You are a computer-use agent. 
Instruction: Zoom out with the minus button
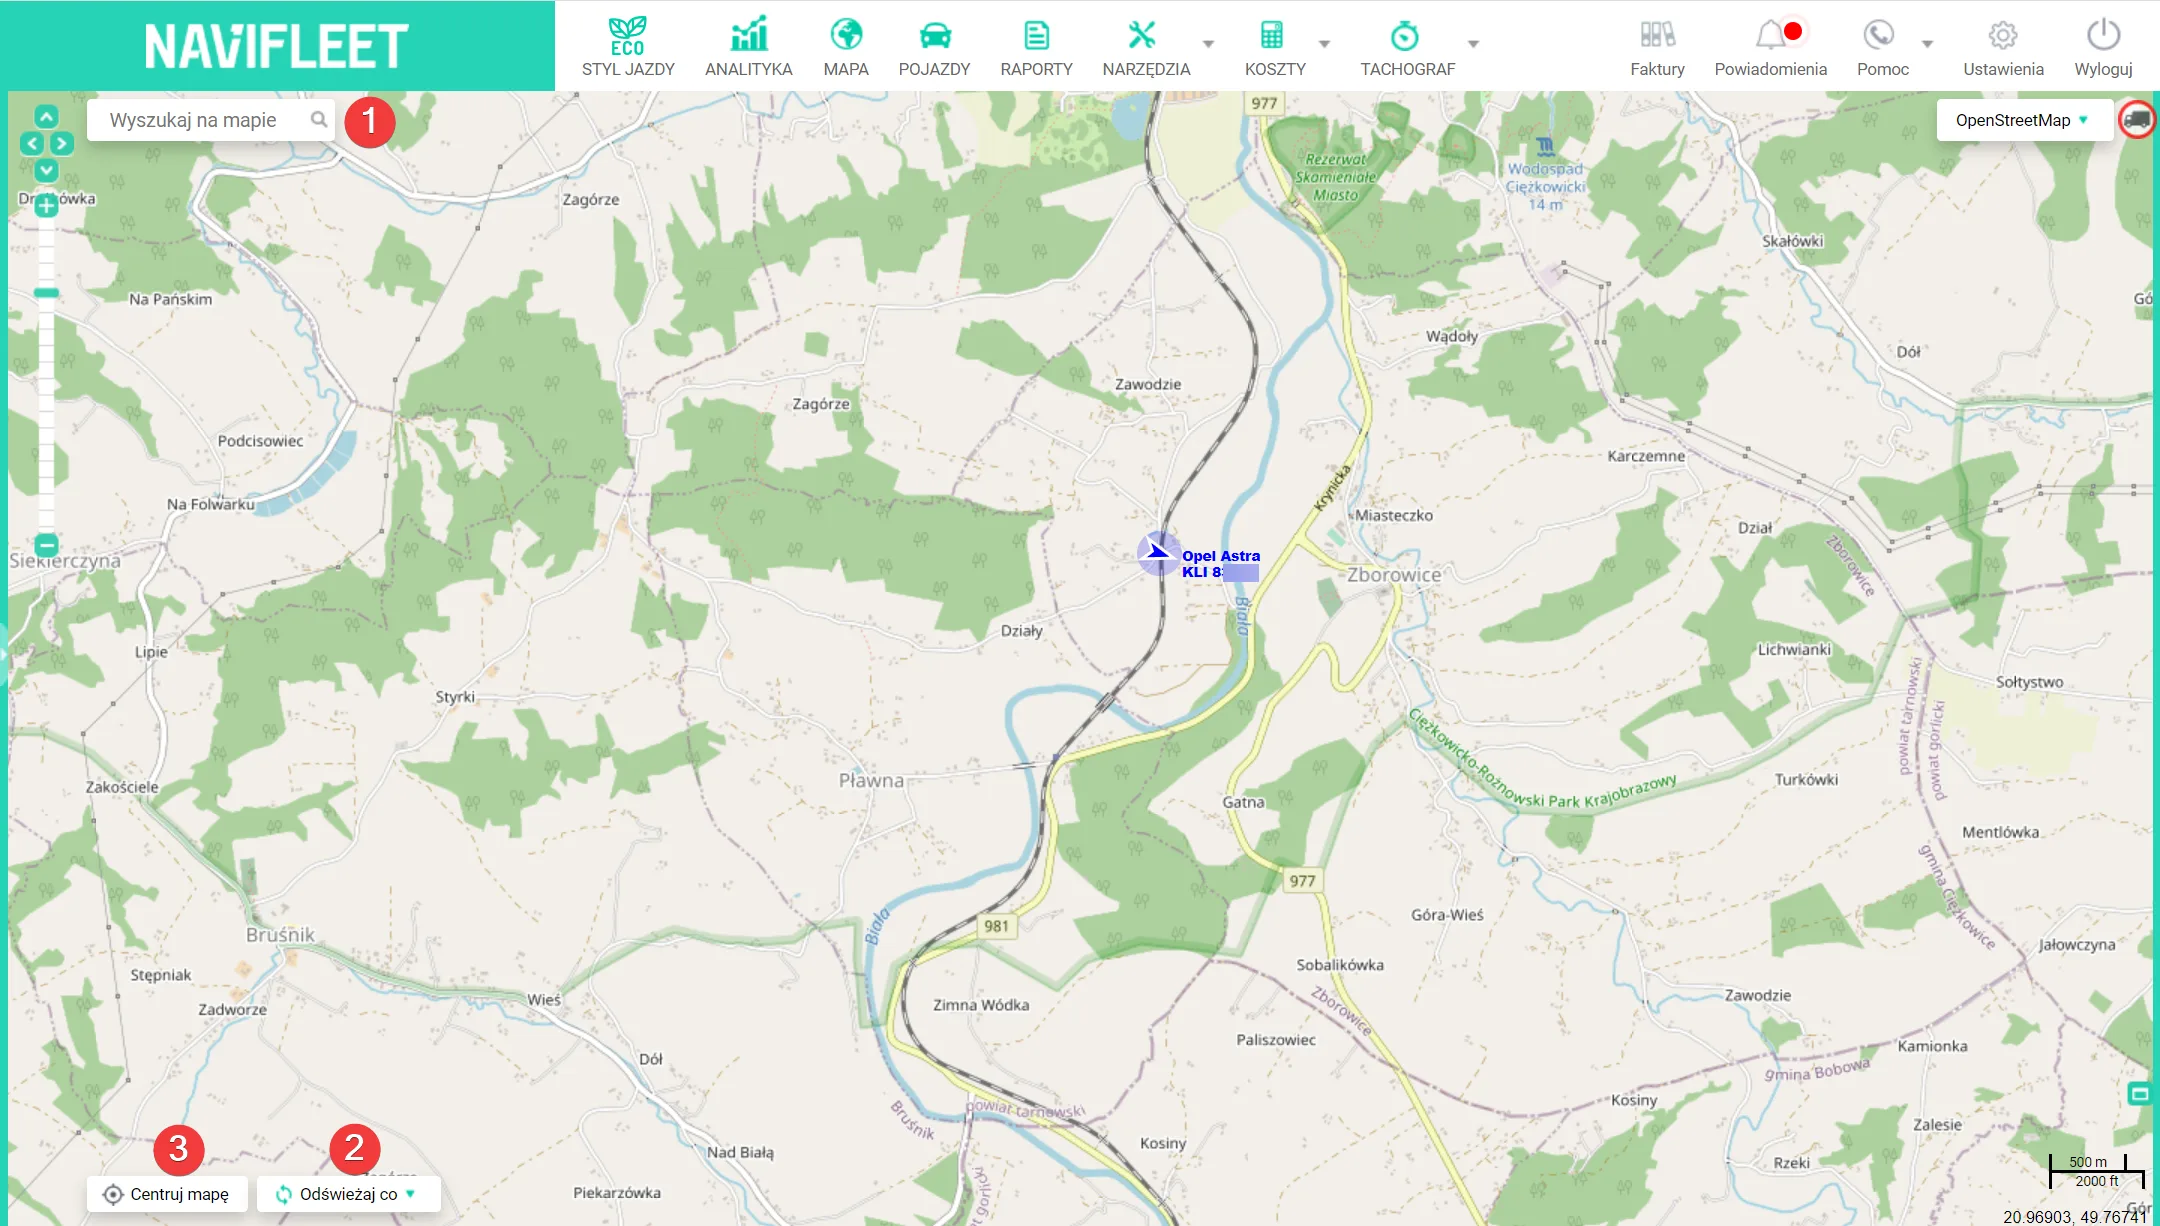[46, 545]
